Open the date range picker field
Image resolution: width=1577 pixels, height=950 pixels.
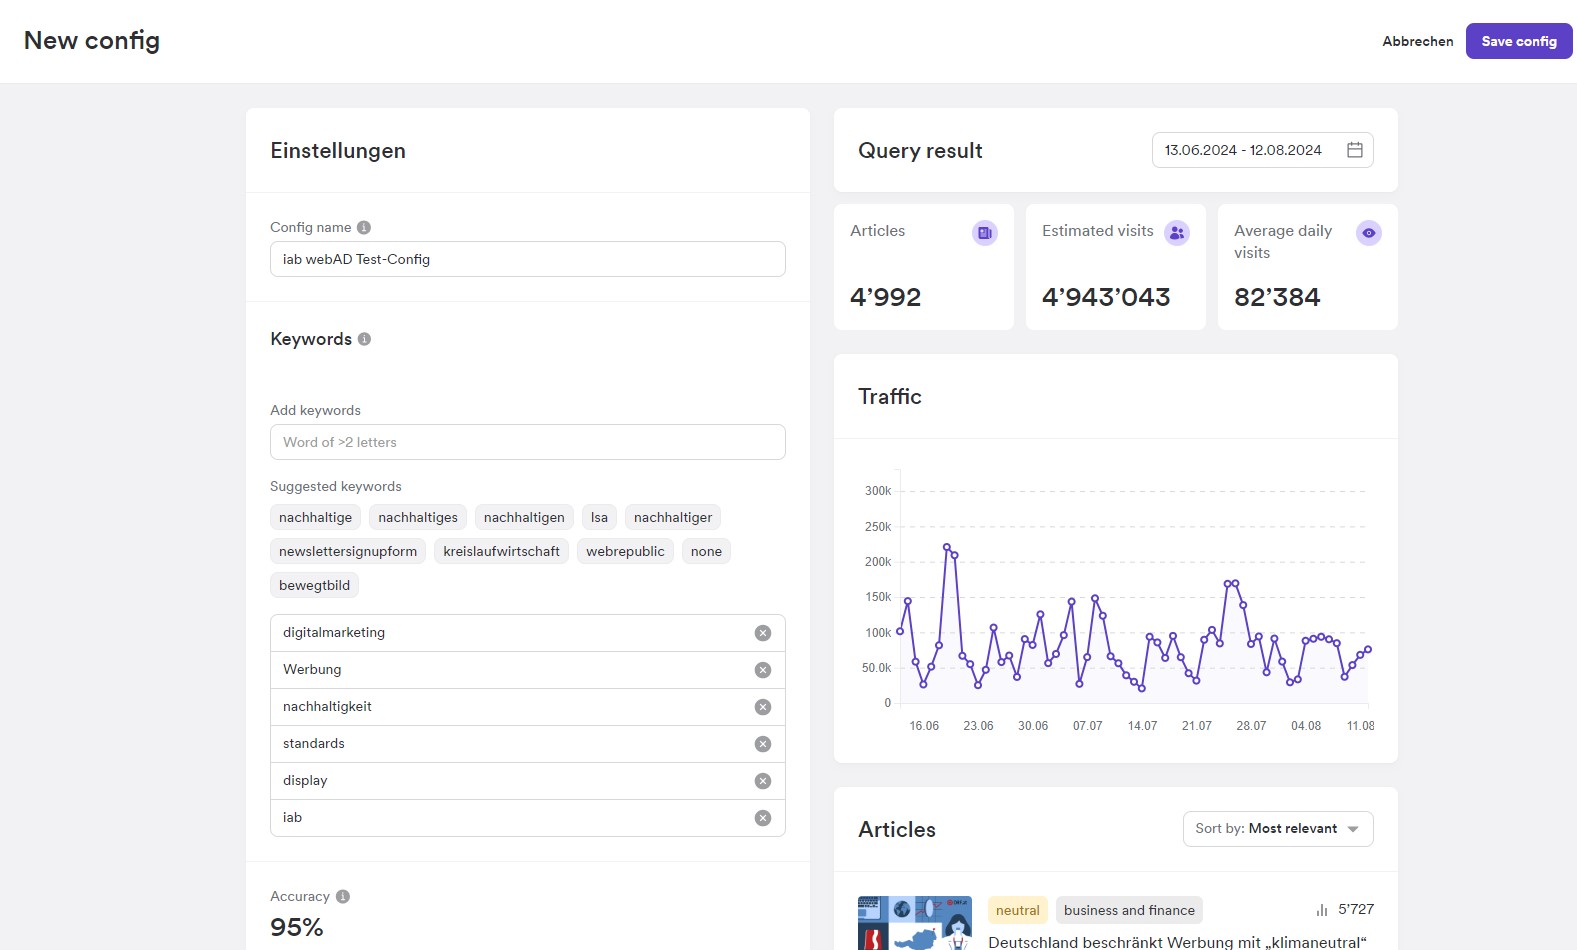click(1244, 150)
